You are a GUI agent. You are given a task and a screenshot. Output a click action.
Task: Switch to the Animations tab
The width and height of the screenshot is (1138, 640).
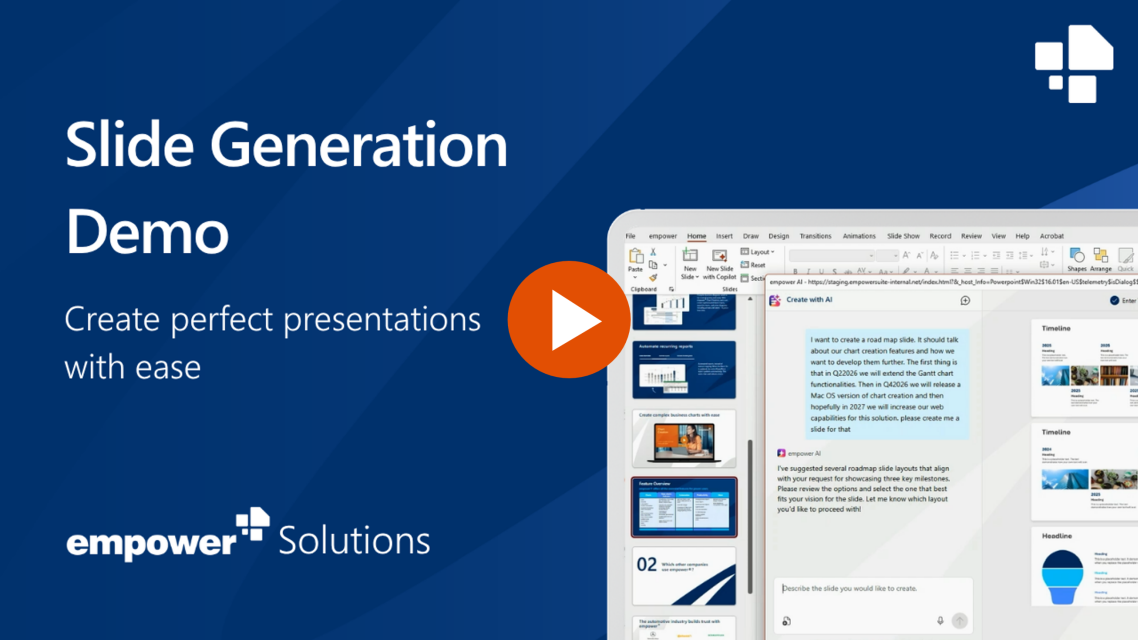859,236
